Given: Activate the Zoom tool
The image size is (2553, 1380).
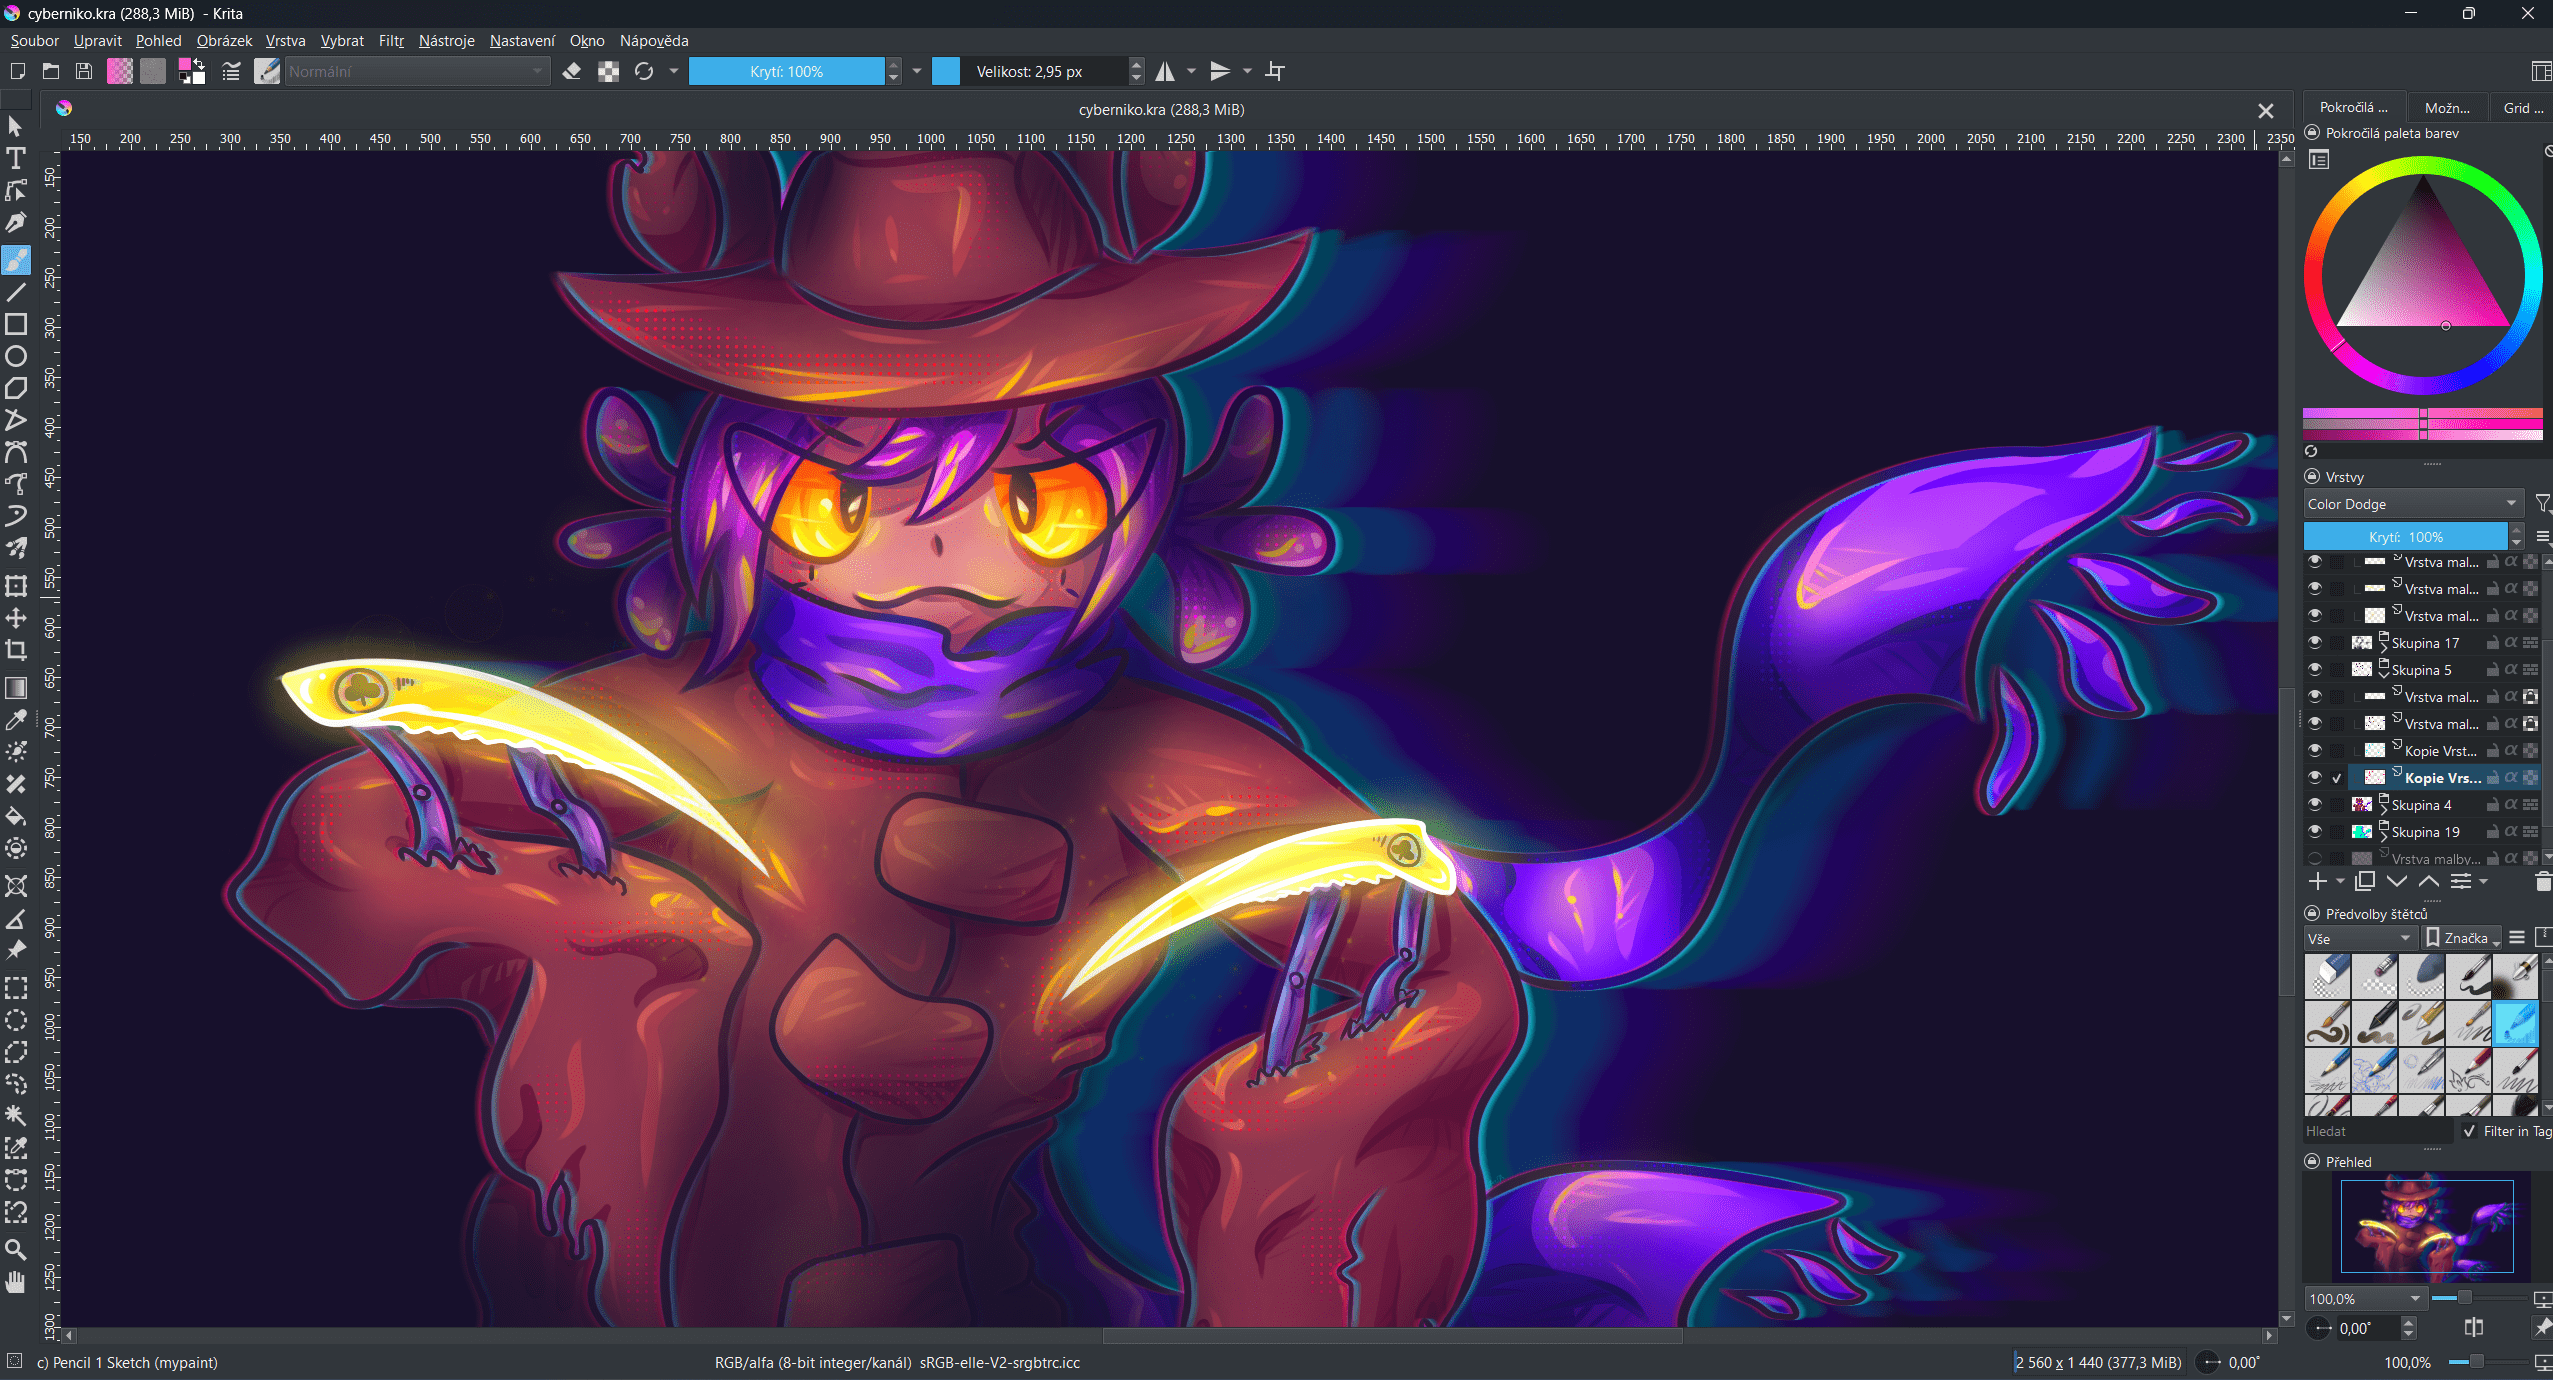Looking at the screenshot, I should pyautogui.click(x=16, y=1249).
